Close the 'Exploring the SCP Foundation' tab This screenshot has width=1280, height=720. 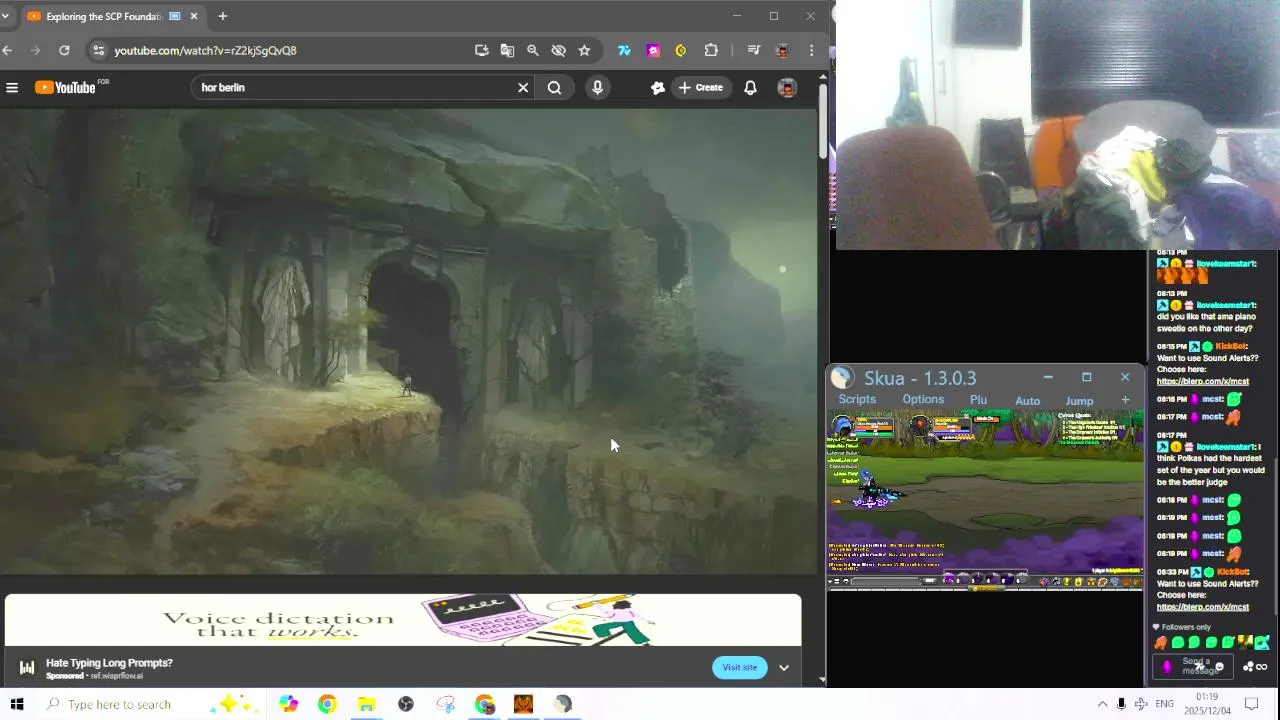tap(194, 16)
